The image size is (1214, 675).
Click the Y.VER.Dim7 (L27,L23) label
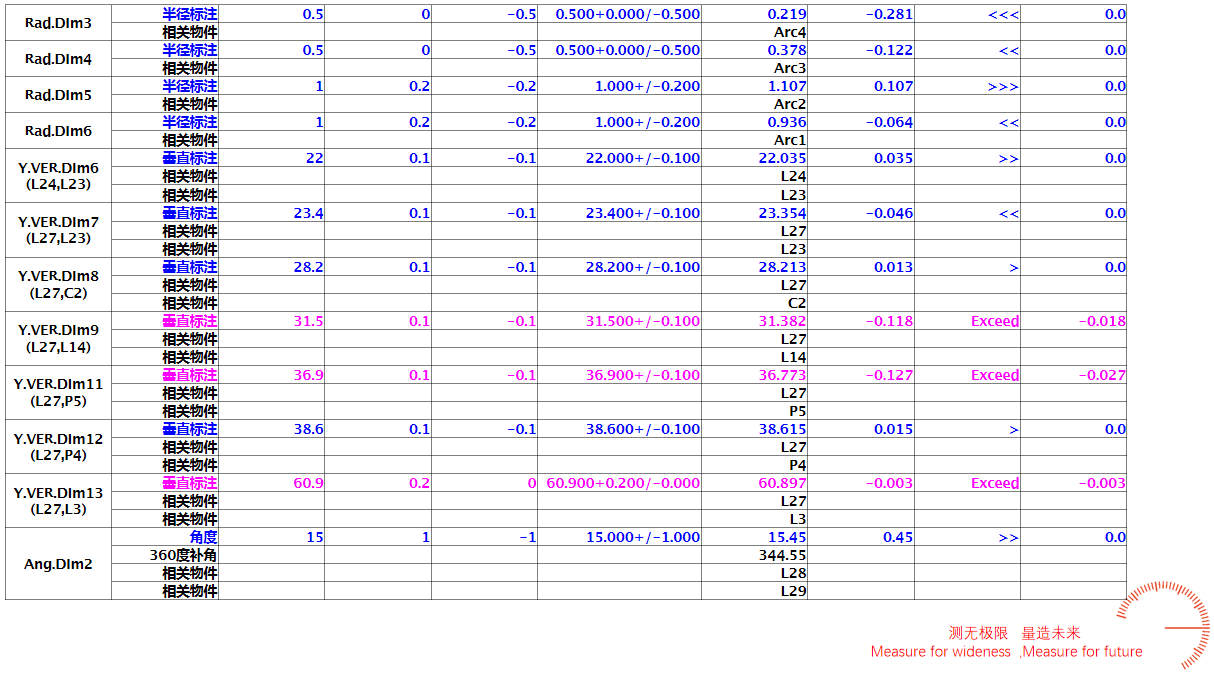[58, 230]
